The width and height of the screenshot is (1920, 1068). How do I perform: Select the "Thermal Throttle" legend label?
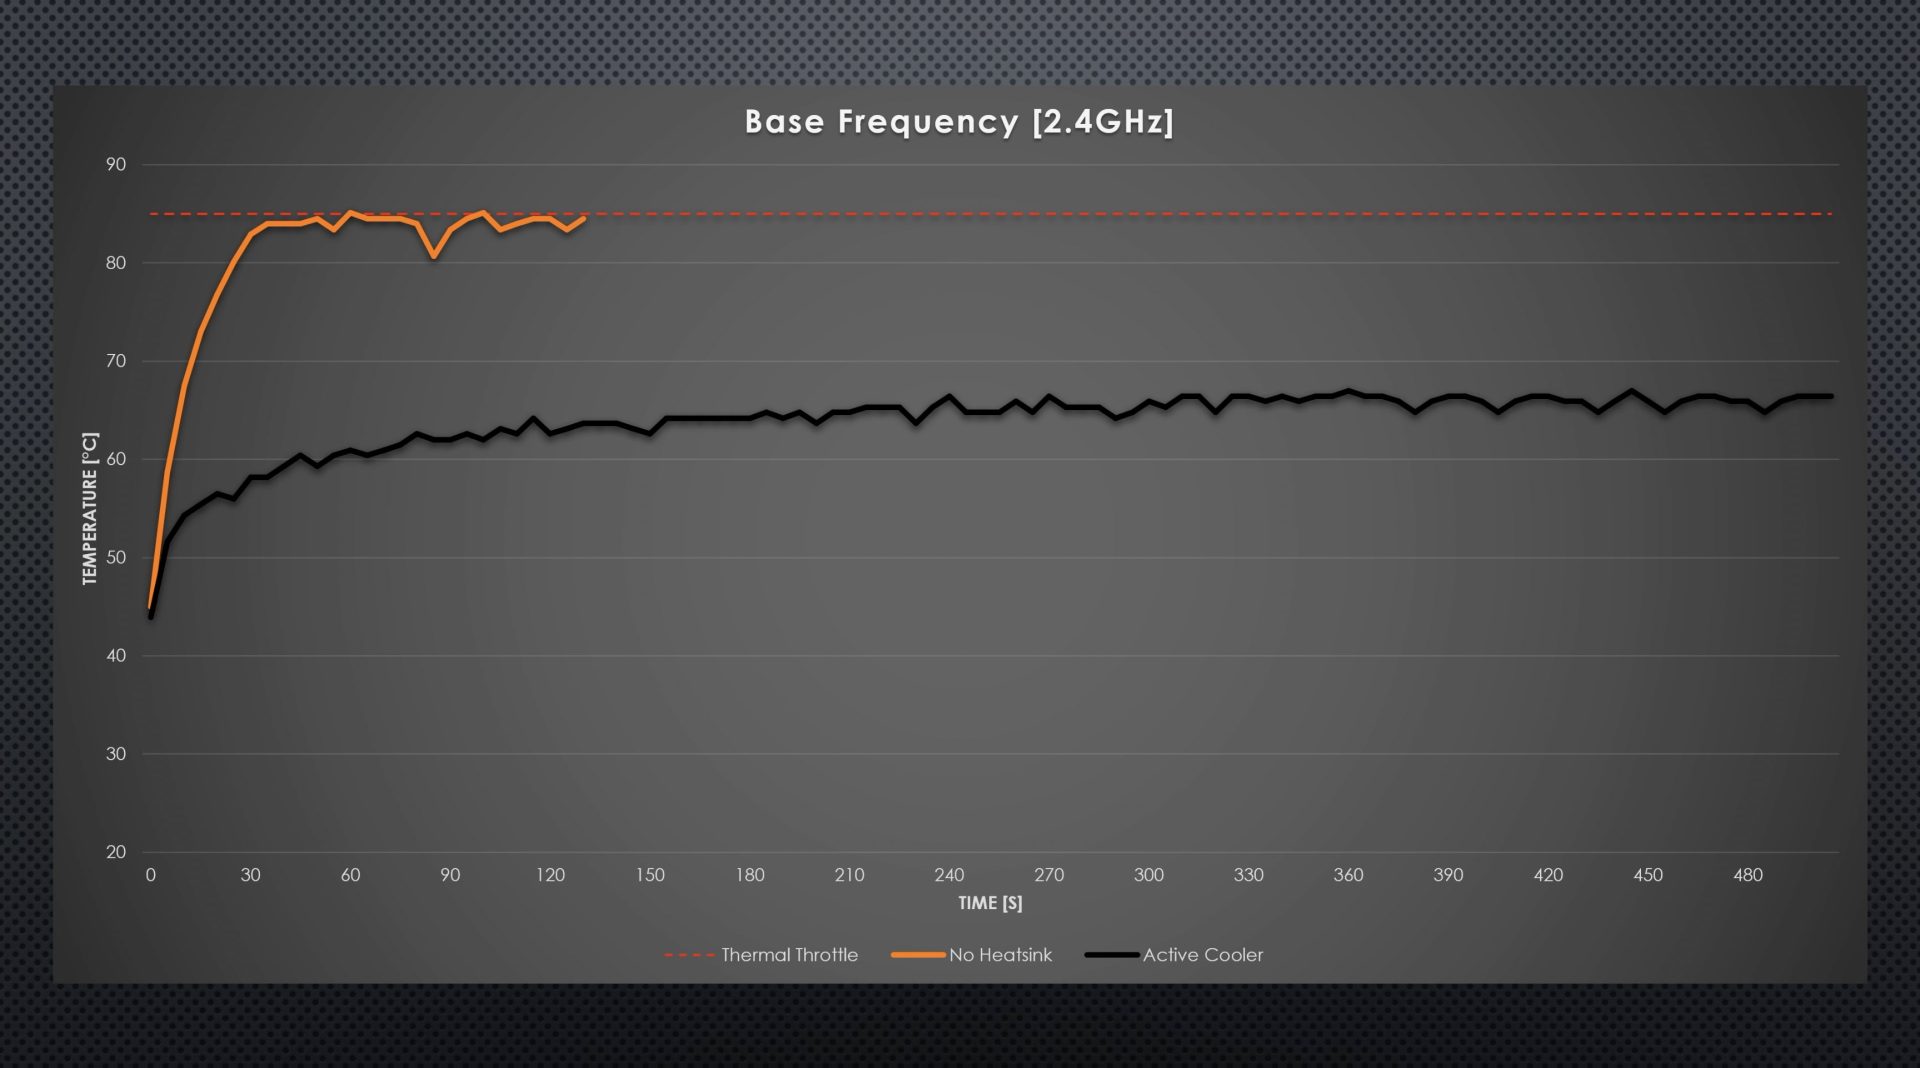[789, 955]
